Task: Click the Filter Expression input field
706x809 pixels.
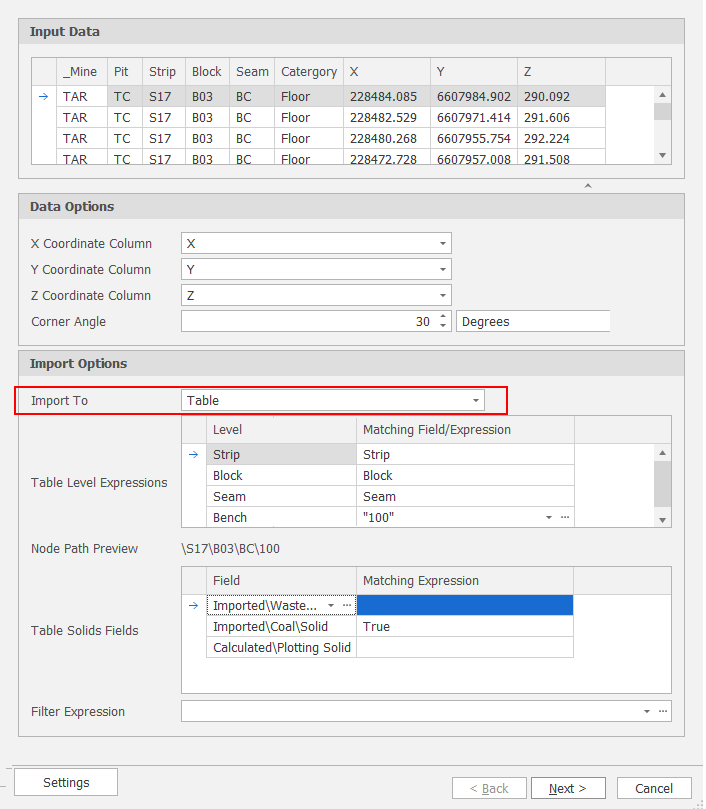Action: click(410, 712)
